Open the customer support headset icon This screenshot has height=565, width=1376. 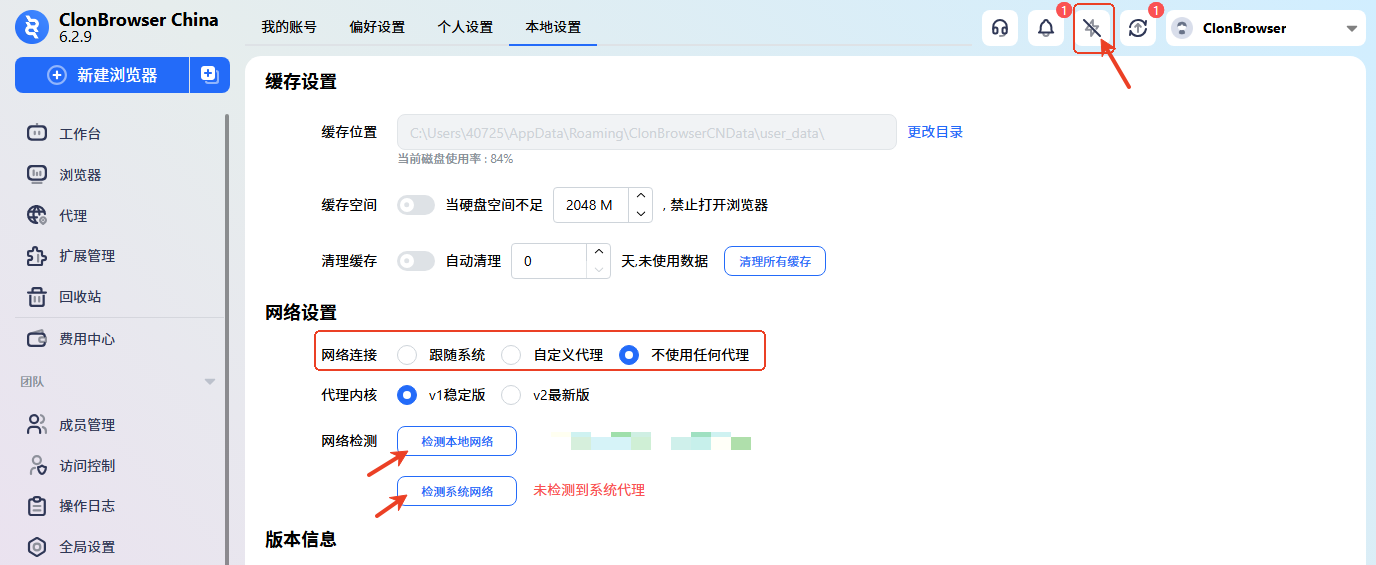[999, 28]
